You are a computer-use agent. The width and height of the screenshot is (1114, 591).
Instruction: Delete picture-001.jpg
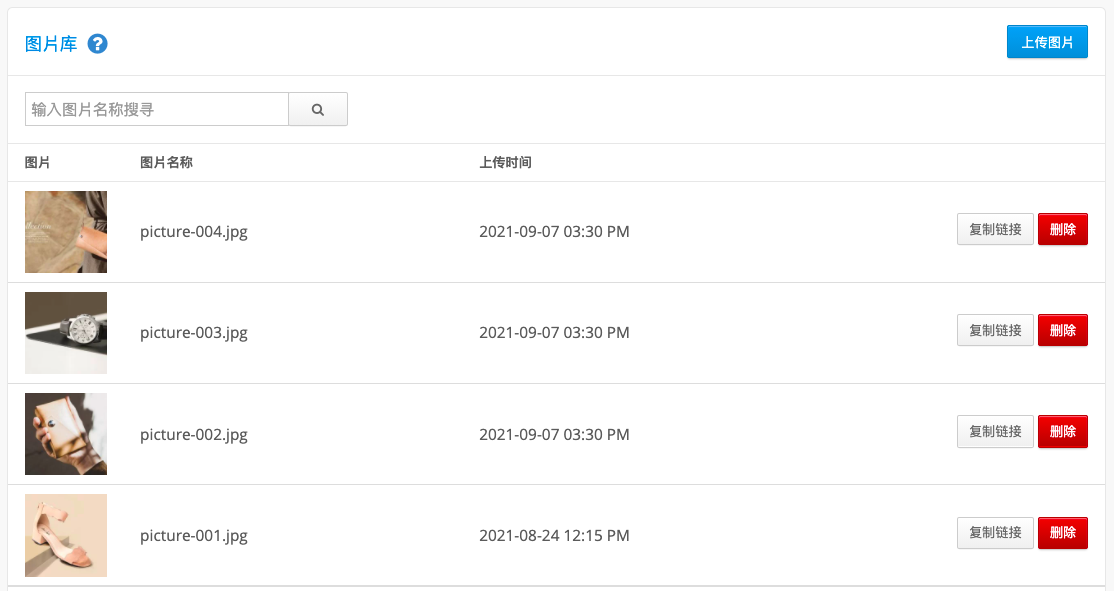coord(1063,533)
